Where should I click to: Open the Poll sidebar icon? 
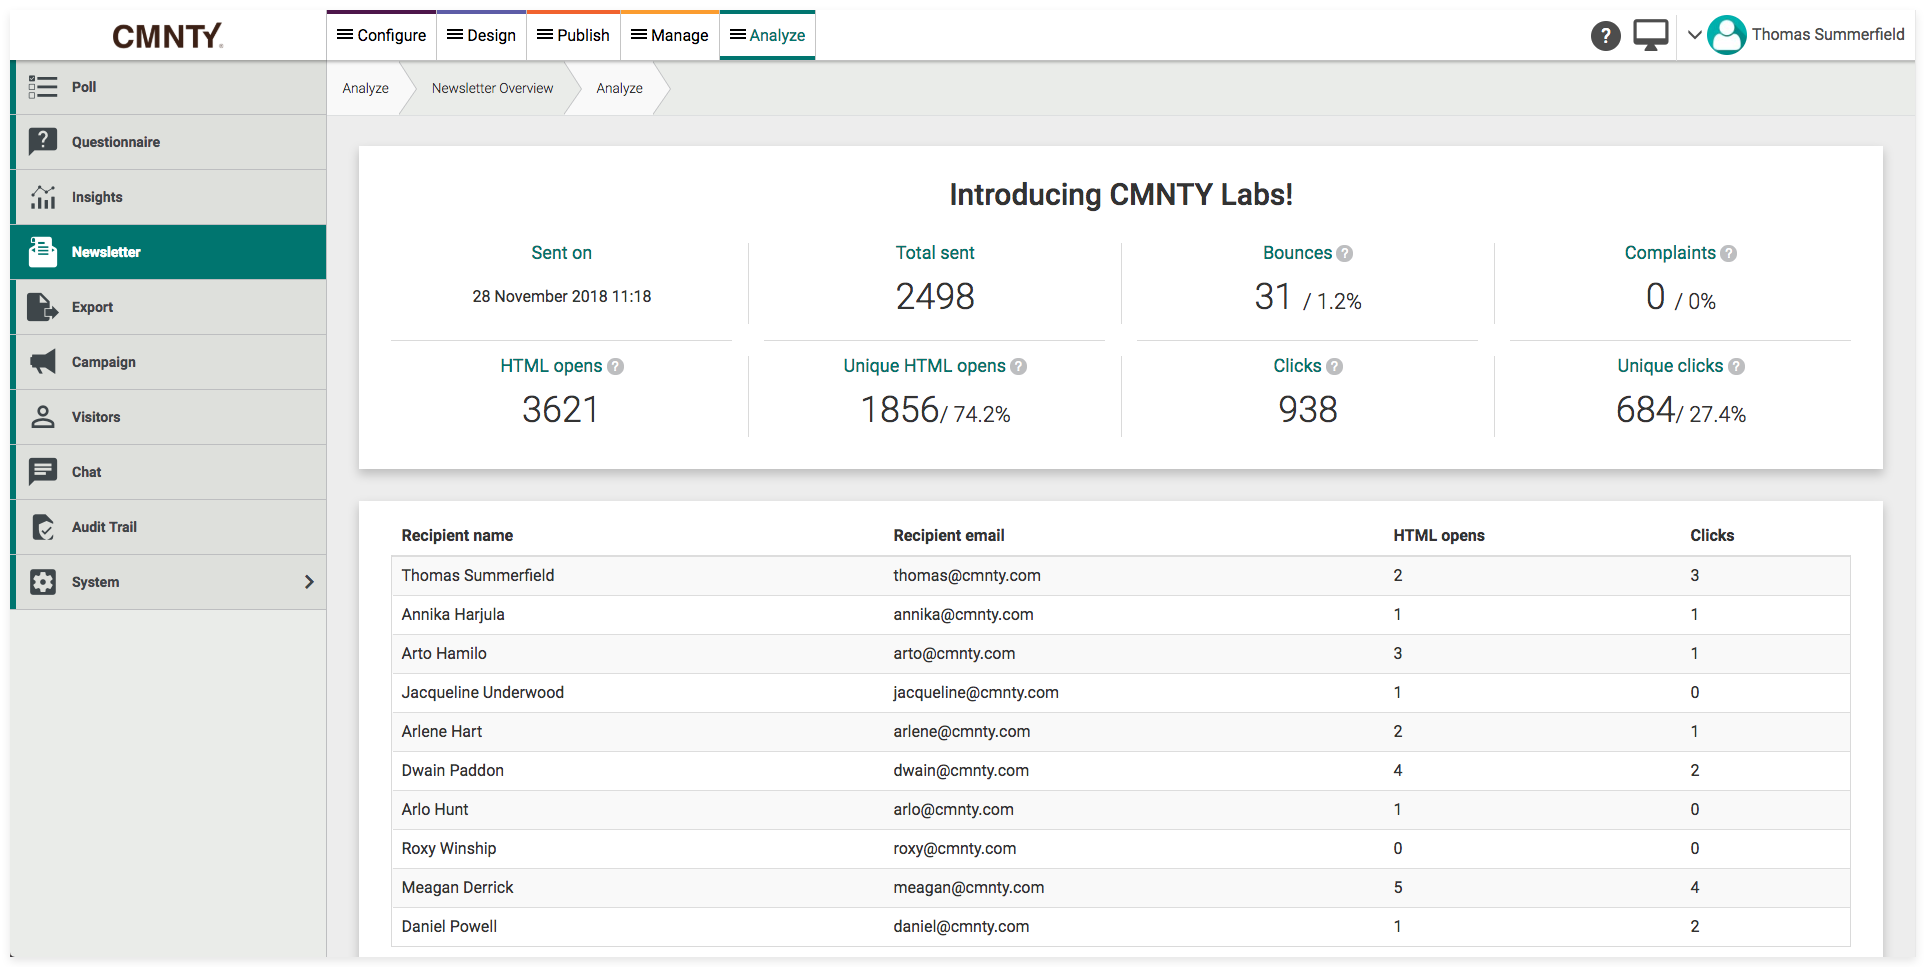(43, 87)
